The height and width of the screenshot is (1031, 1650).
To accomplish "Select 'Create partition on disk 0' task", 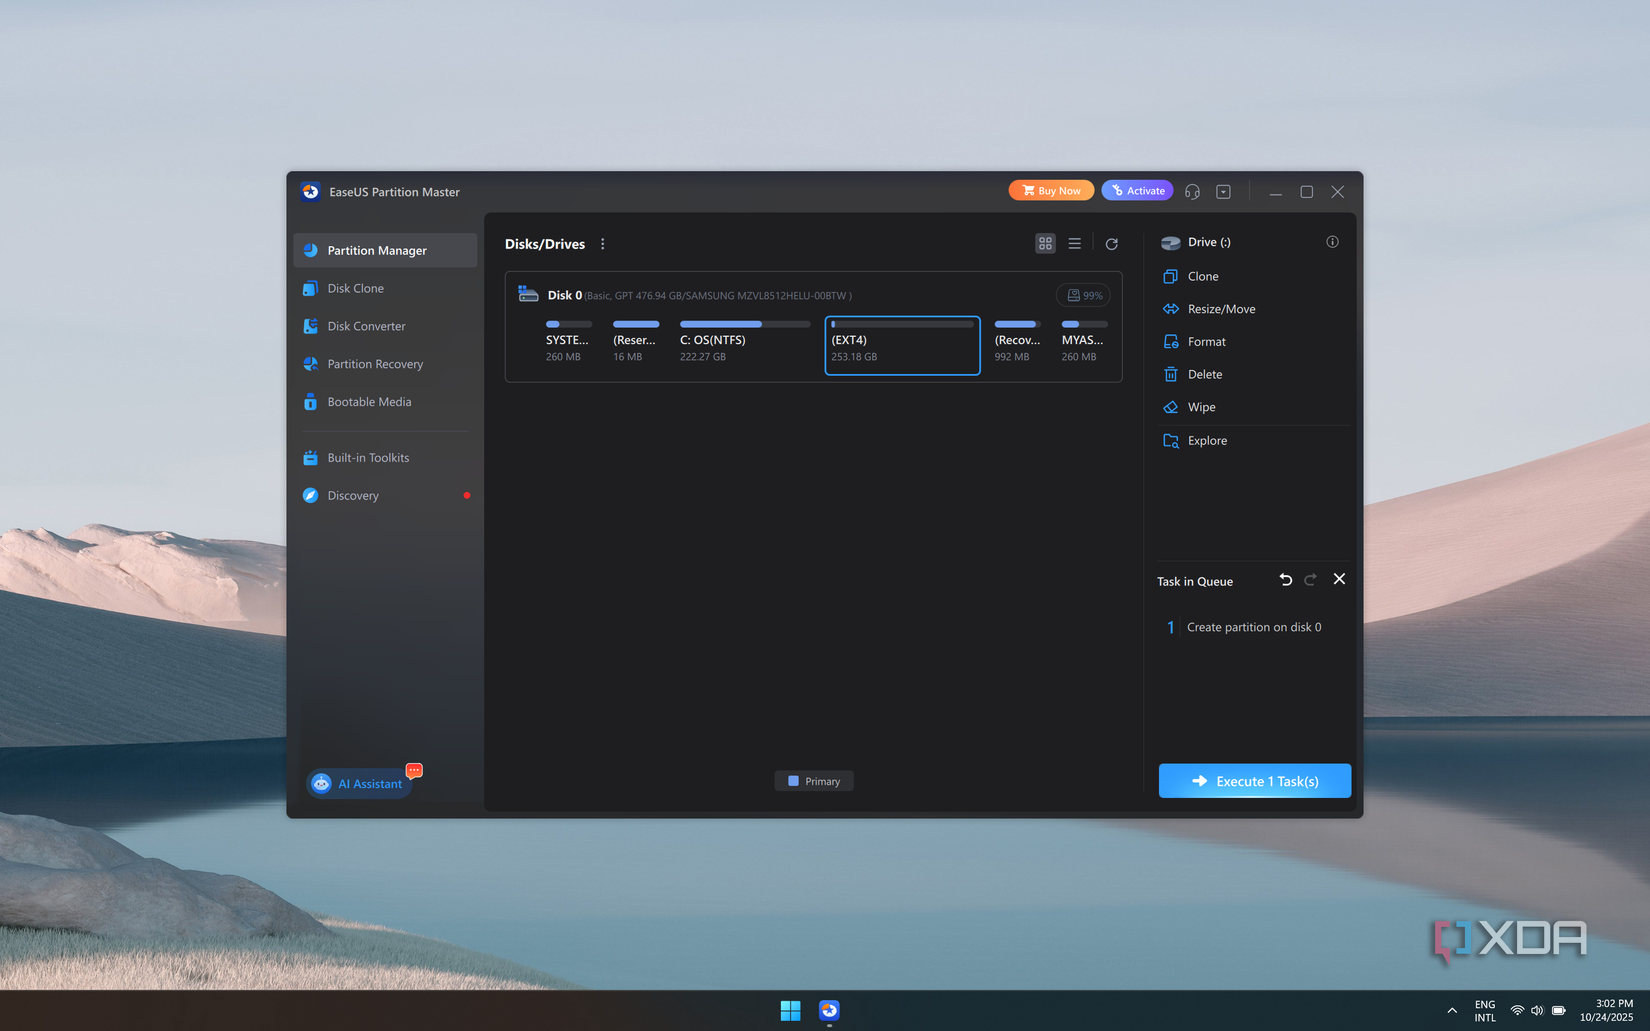I will (x=1254, y=627).
